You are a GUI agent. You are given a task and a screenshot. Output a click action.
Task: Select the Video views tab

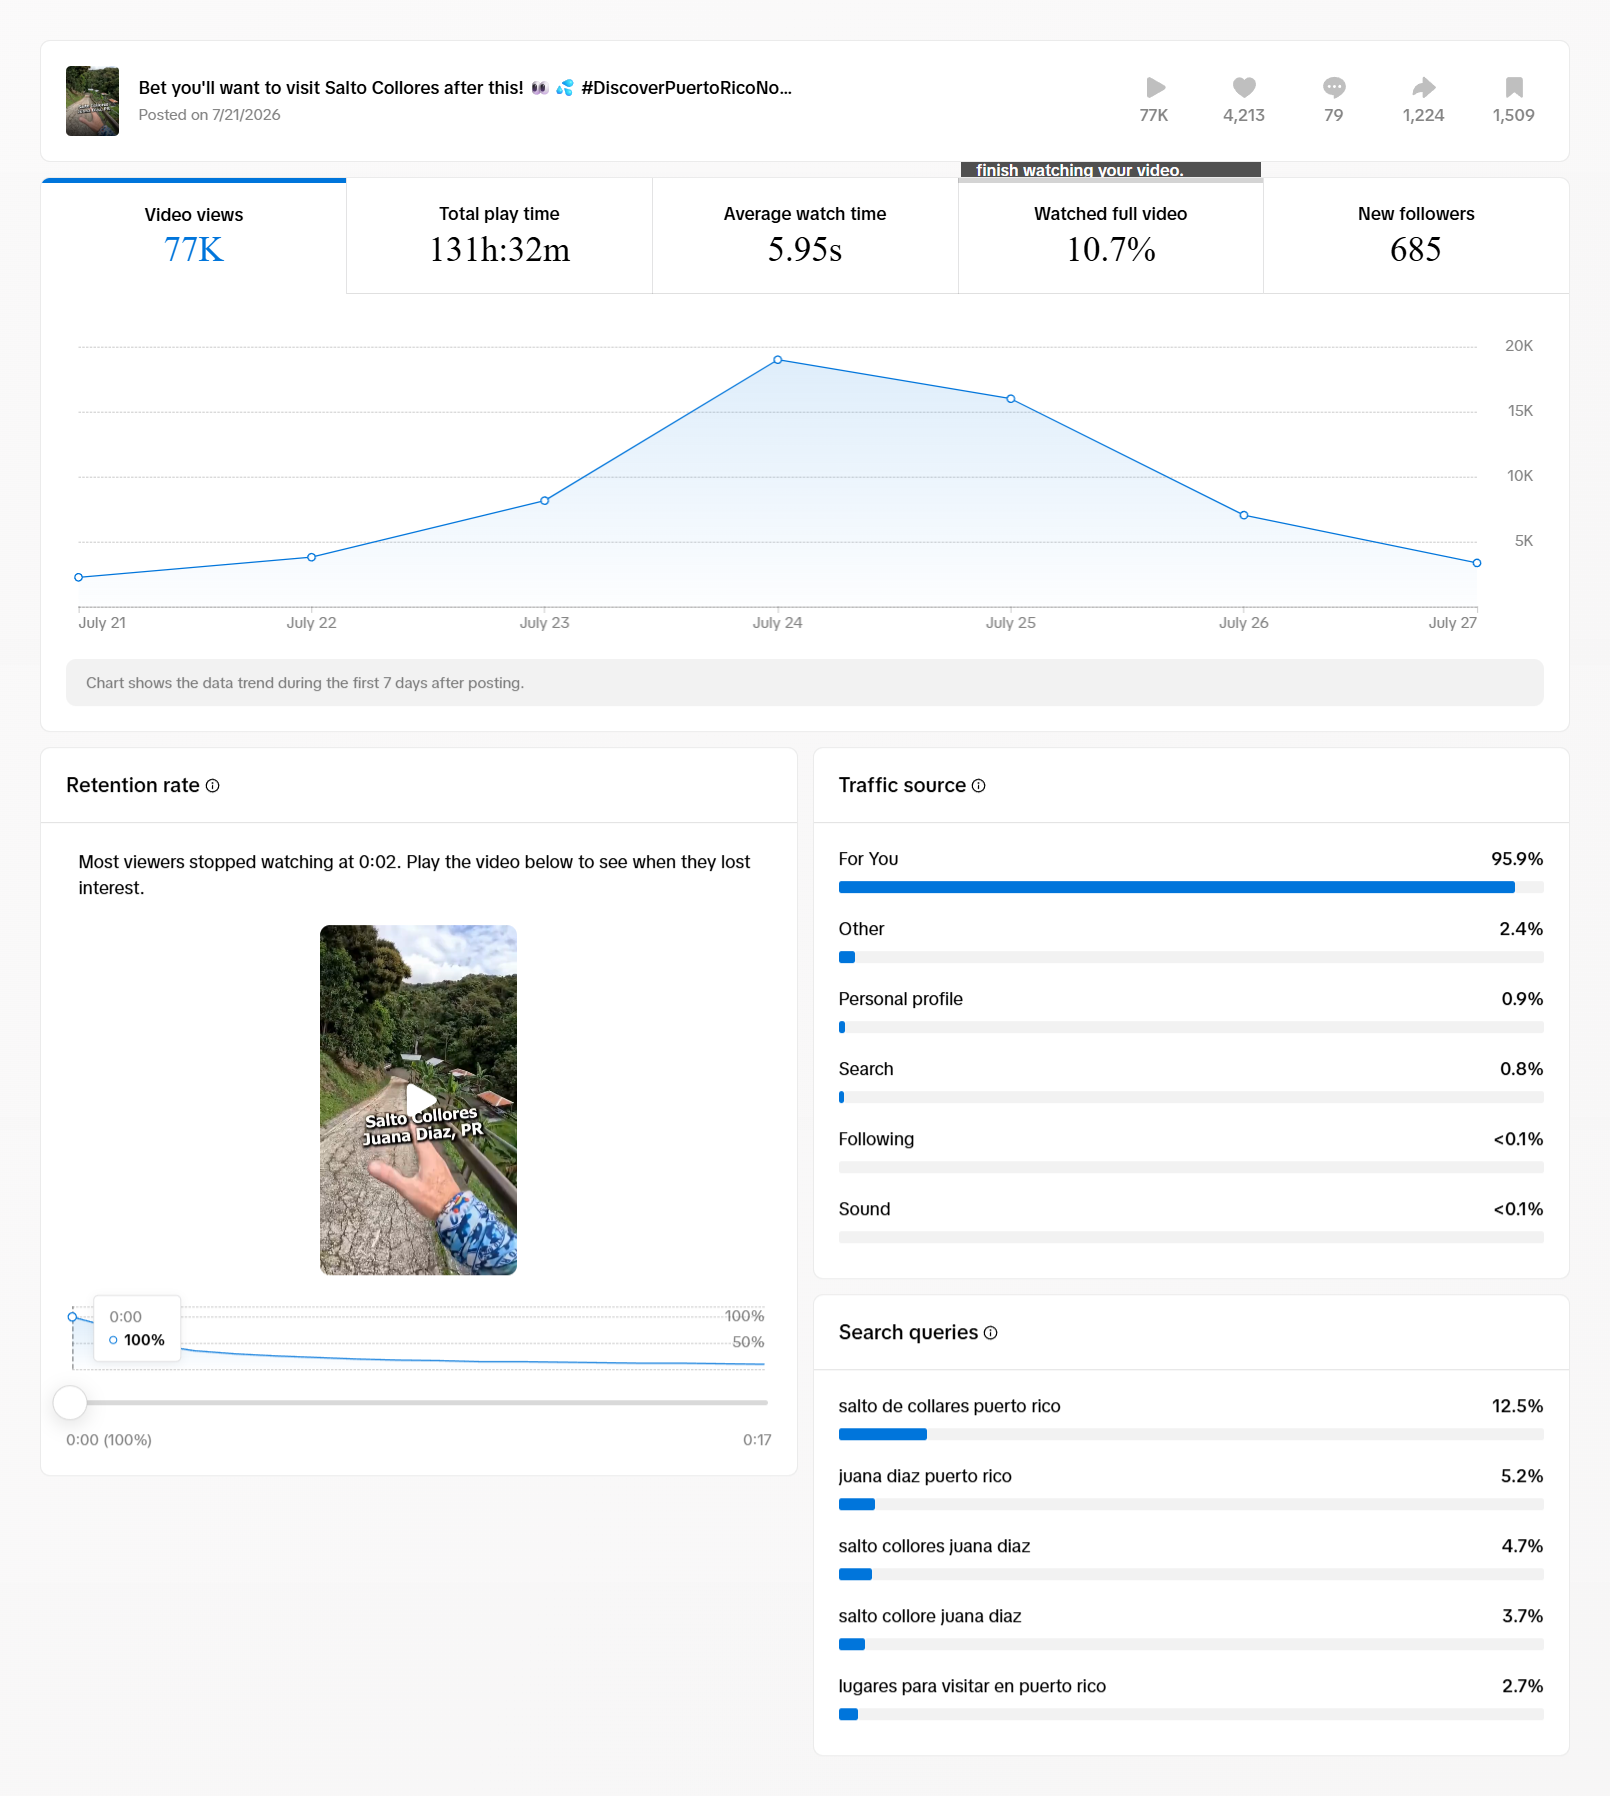point(194,236)
